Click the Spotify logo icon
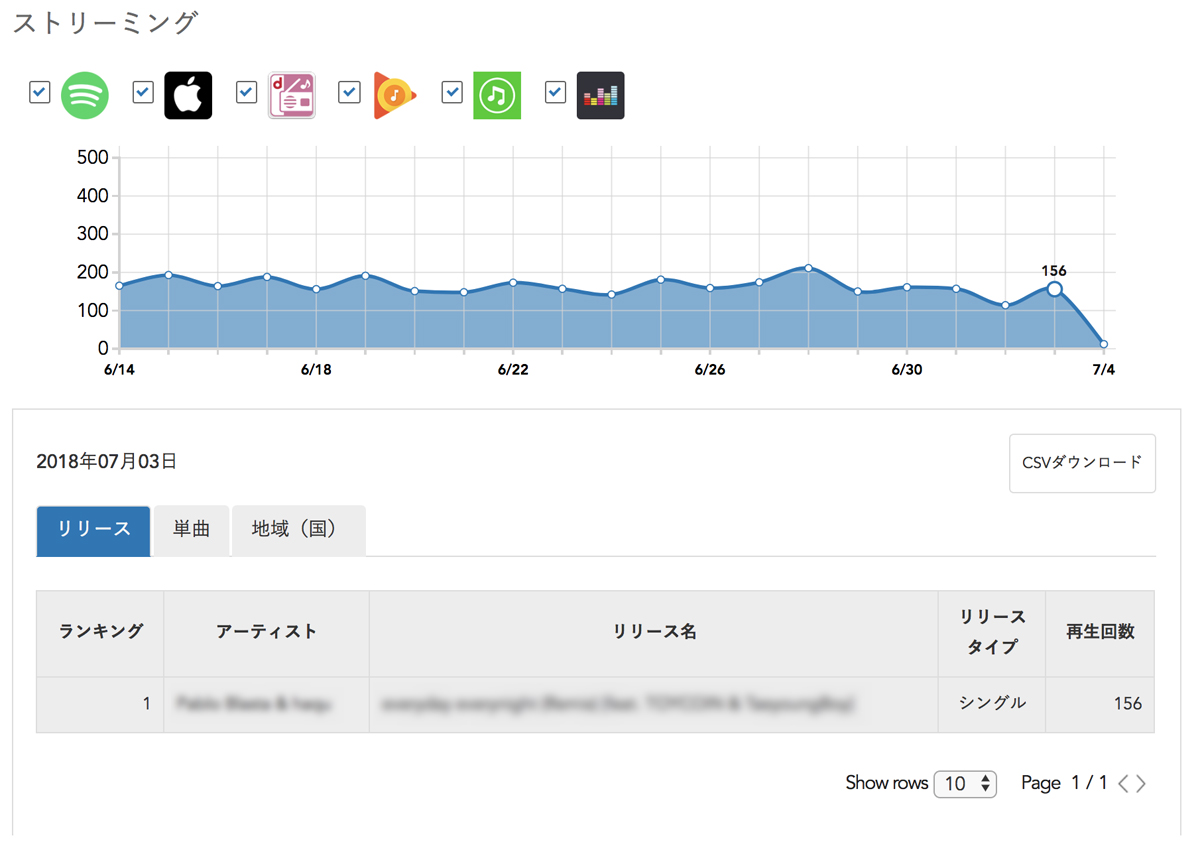 click(85, 96)
